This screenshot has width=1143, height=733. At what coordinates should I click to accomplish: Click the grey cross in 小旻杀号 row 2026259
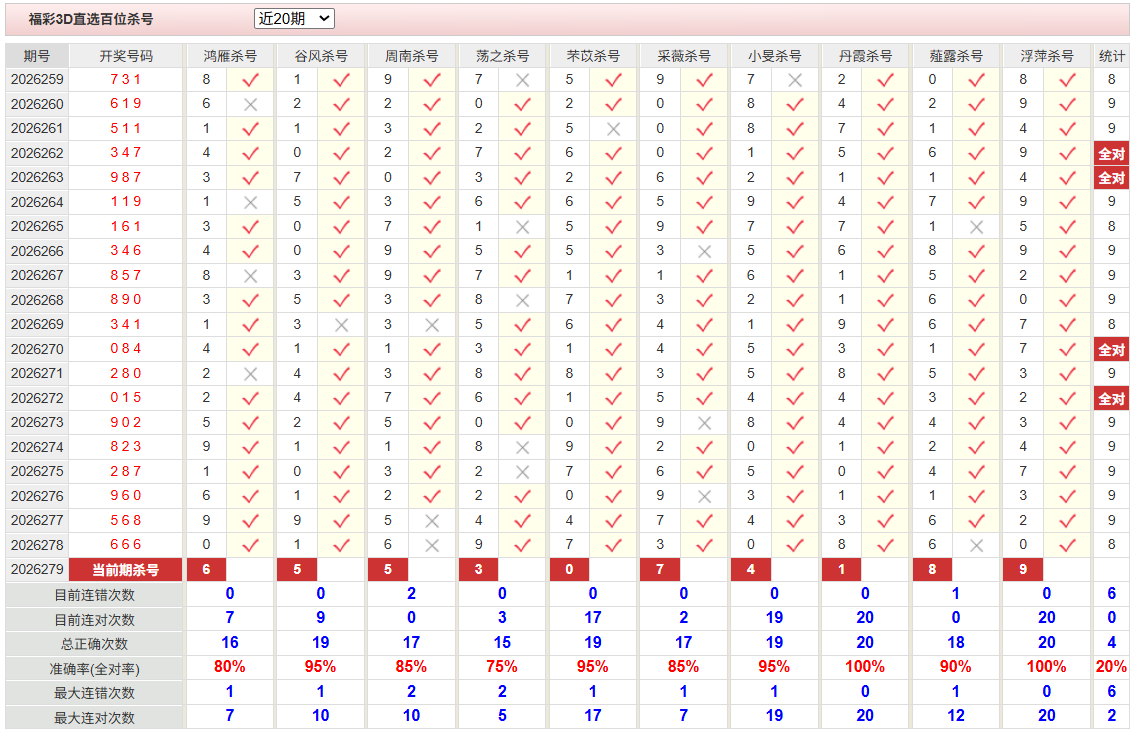click(795, 80)
